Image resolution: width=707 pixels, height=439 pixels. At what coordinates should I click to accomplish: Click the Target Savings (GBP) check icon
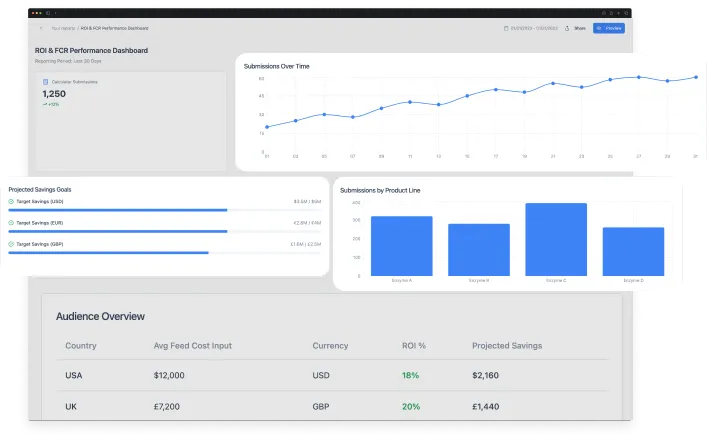11,243
